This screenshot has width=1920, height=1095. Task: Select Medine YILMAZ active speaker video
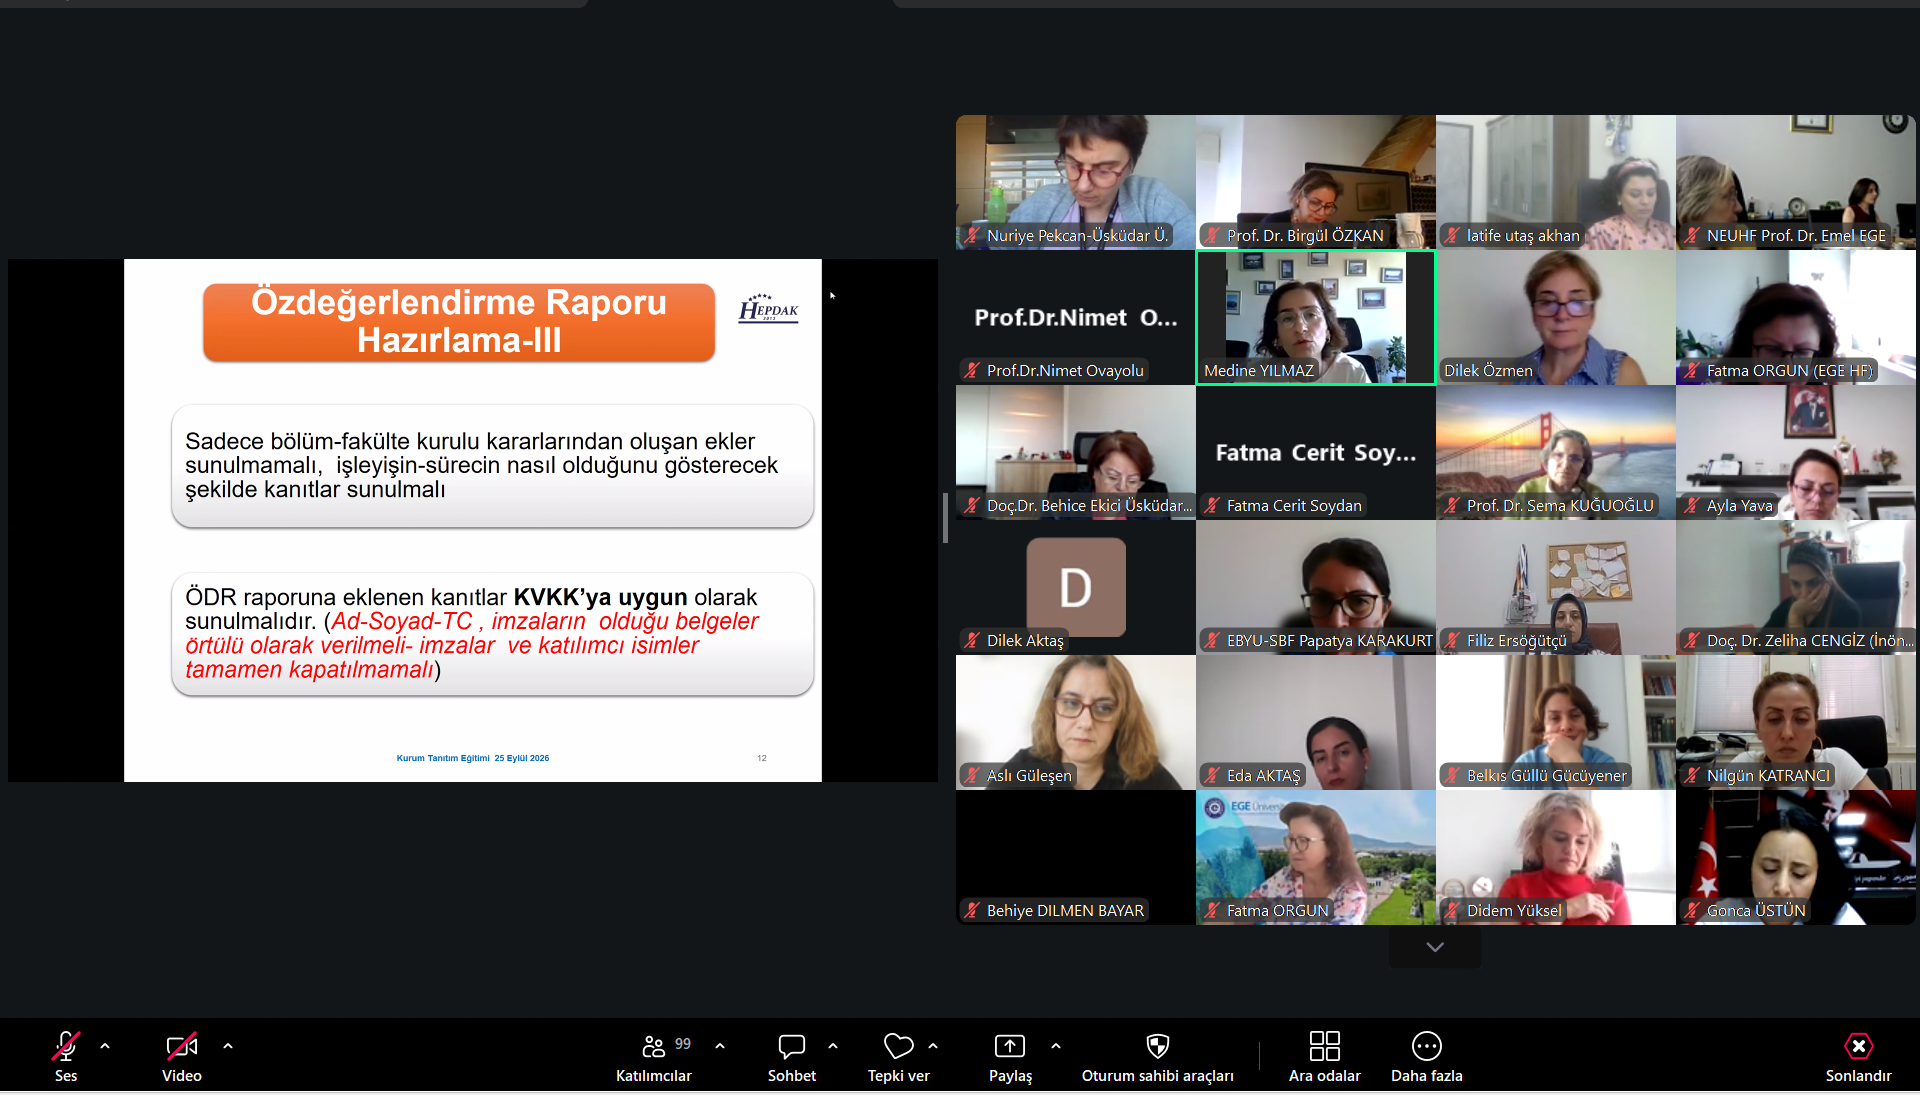[x=1316, y=317]
